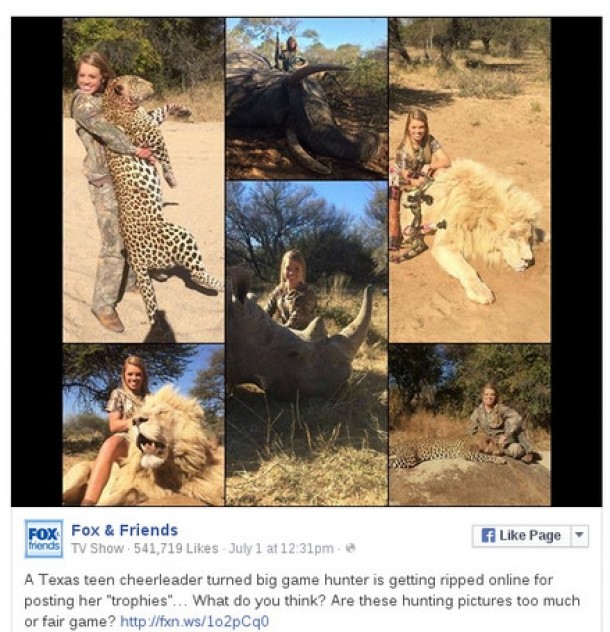Screen dimensions: 610x632
Task: Click the globe public-visibility icon
Action: coord(349,549)
